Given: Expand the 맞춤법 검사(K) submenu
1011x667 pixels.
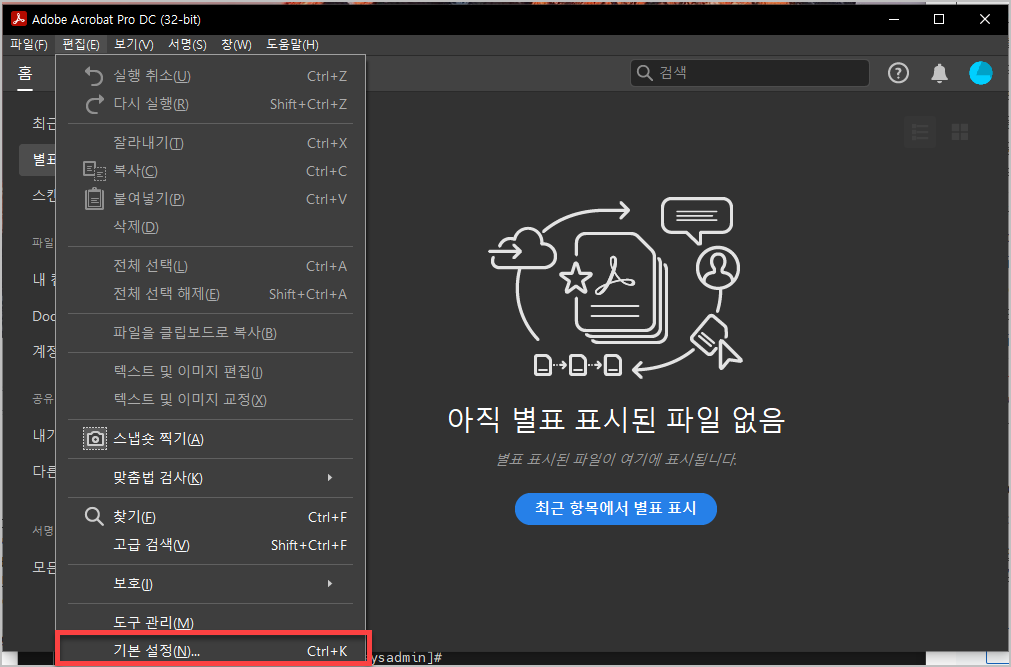Looking at the screenshot, I should click(x=211, y=478).
